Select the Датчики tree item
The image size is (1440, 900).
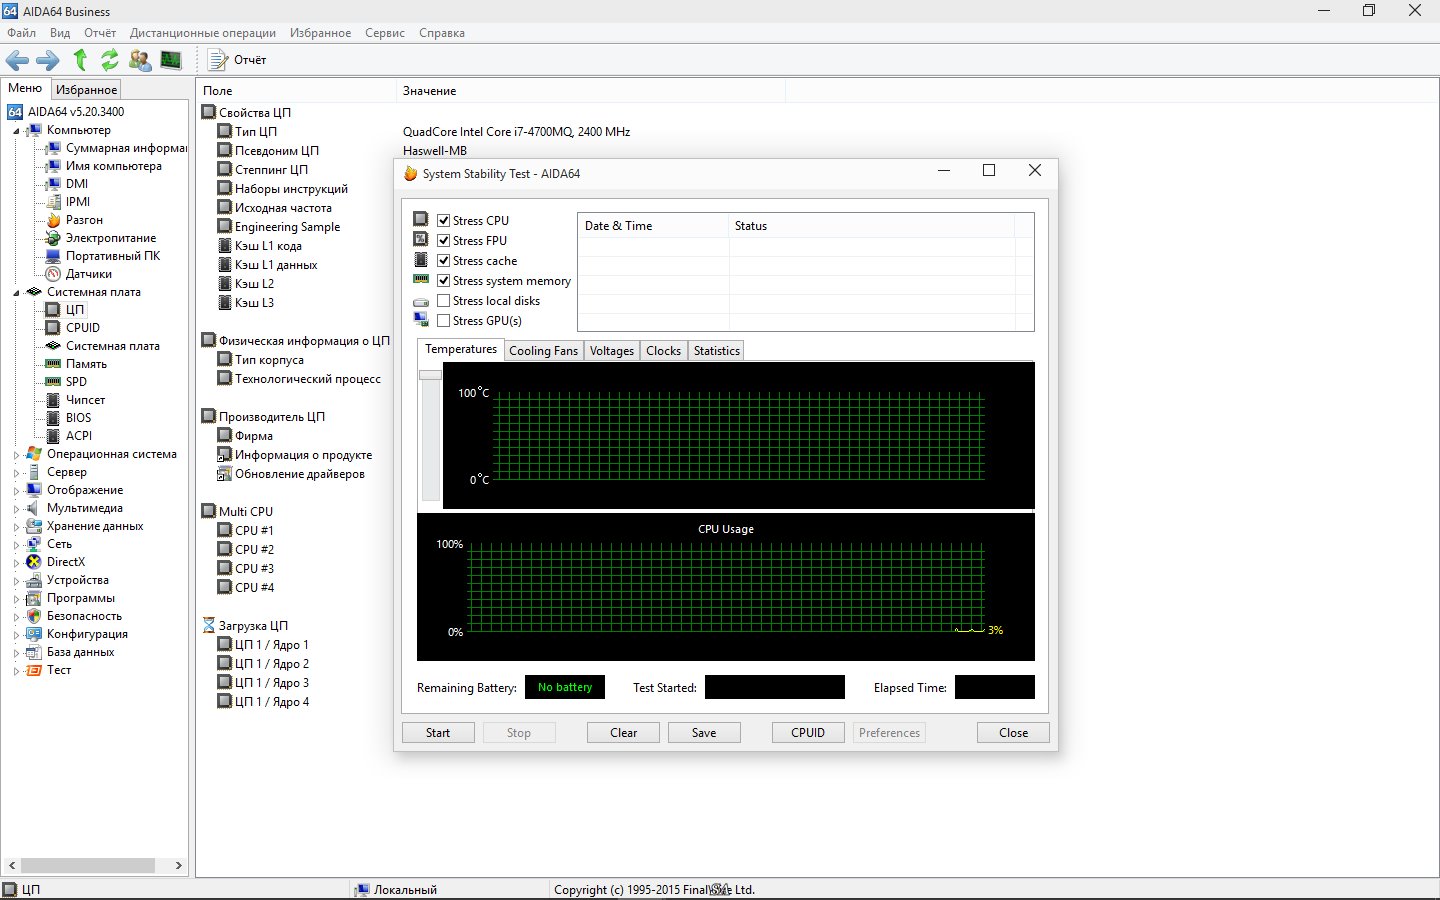click(89, 274)
